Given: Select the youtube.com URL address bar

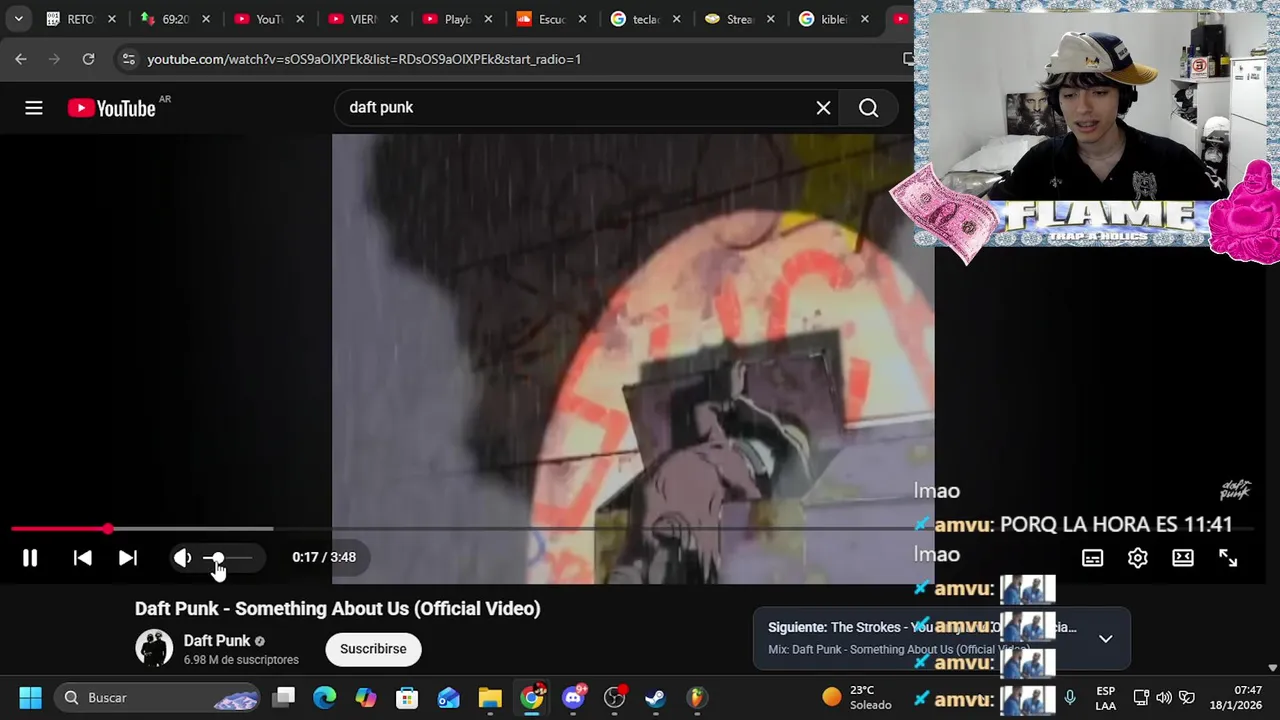Looking at the screenshot, I should (x=364, y=59).
